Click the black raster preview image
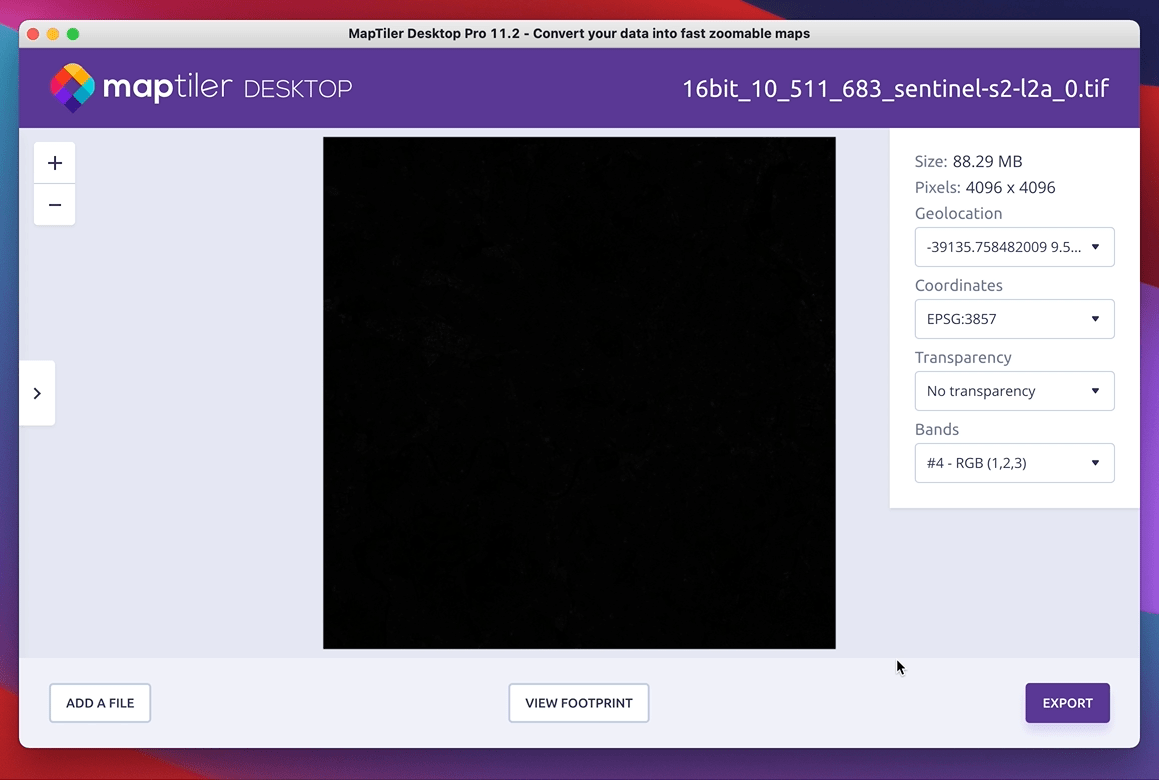This screenshot has height=780, width=1159. pyautogui.click(x=579, y=393)
